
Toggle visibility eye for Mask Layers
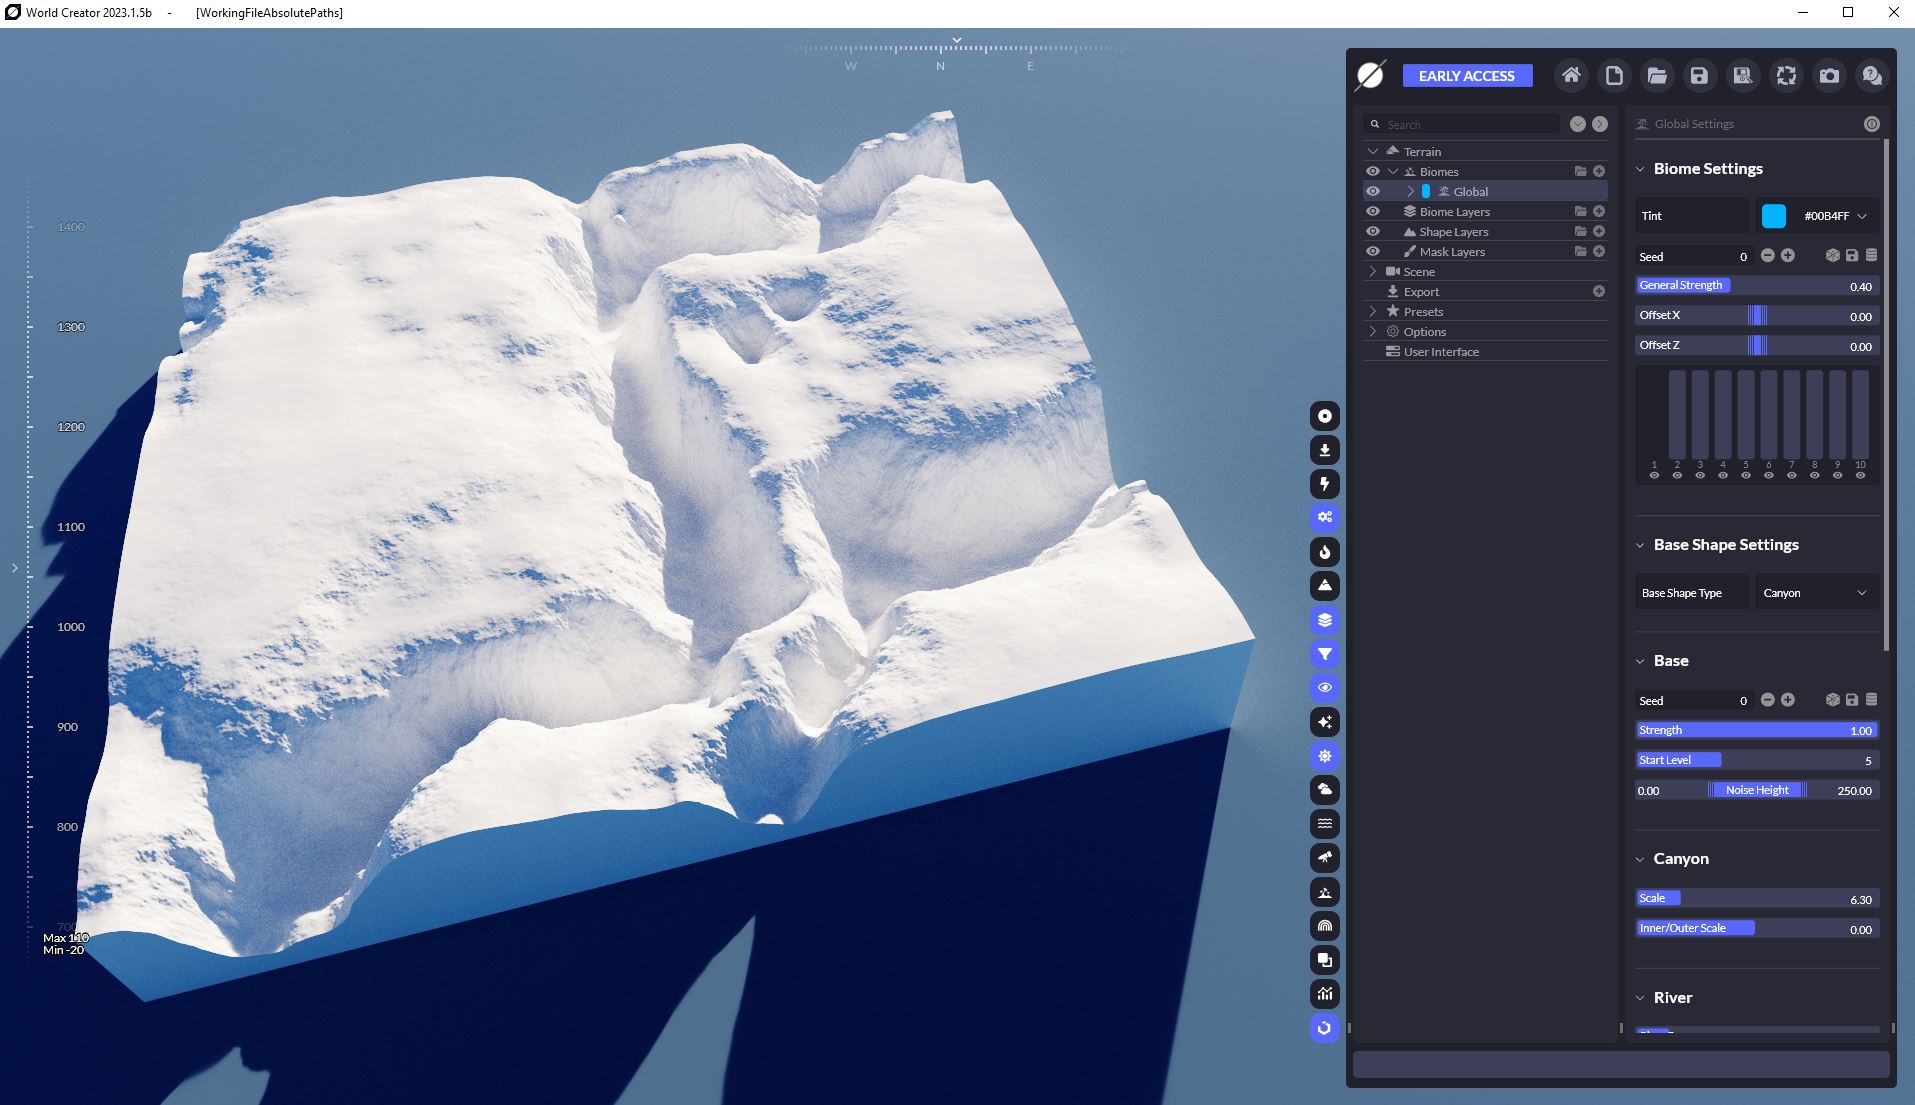point(1373,252)
